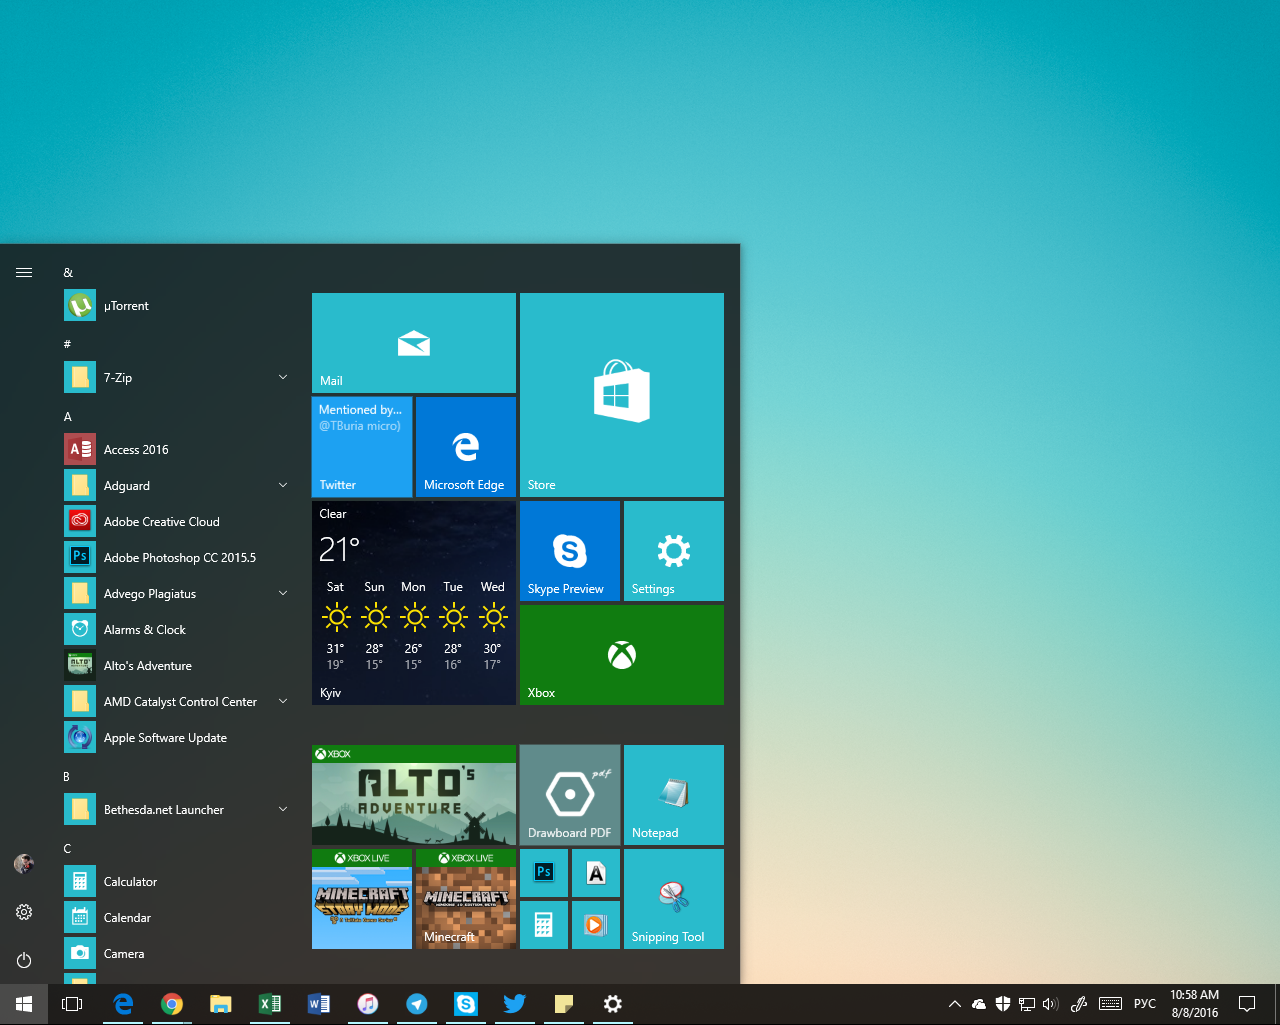The image size is (1280, 1025).
Task: Open the Snipping Tool tile
Action: [674, 899]
